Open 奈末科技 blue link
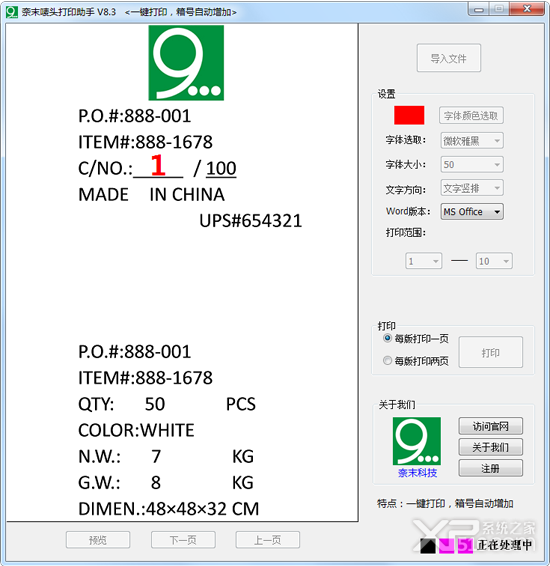The width and height of the screenshot is (550, 566). coord(417,473)
